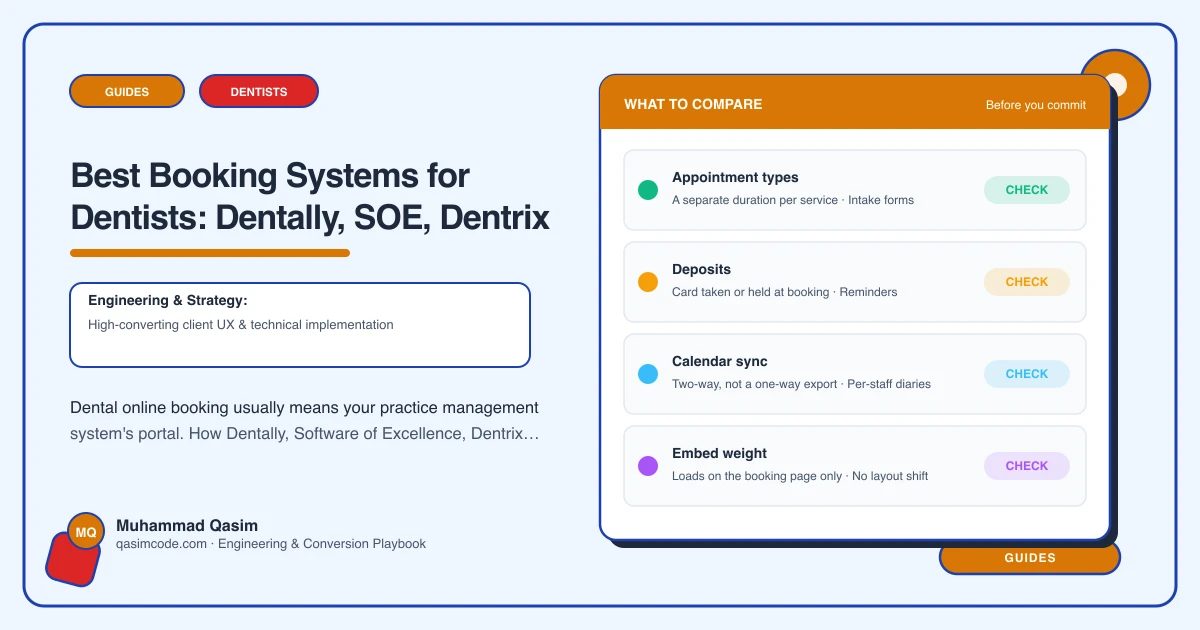Click the 'Engineering & Strategy:' heading

pos(168,300)
